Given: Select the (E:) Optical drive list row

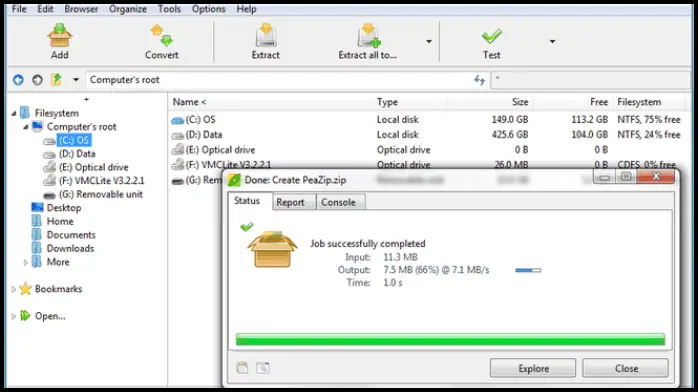Looking at the screenshot, I should tap(427, 150).
